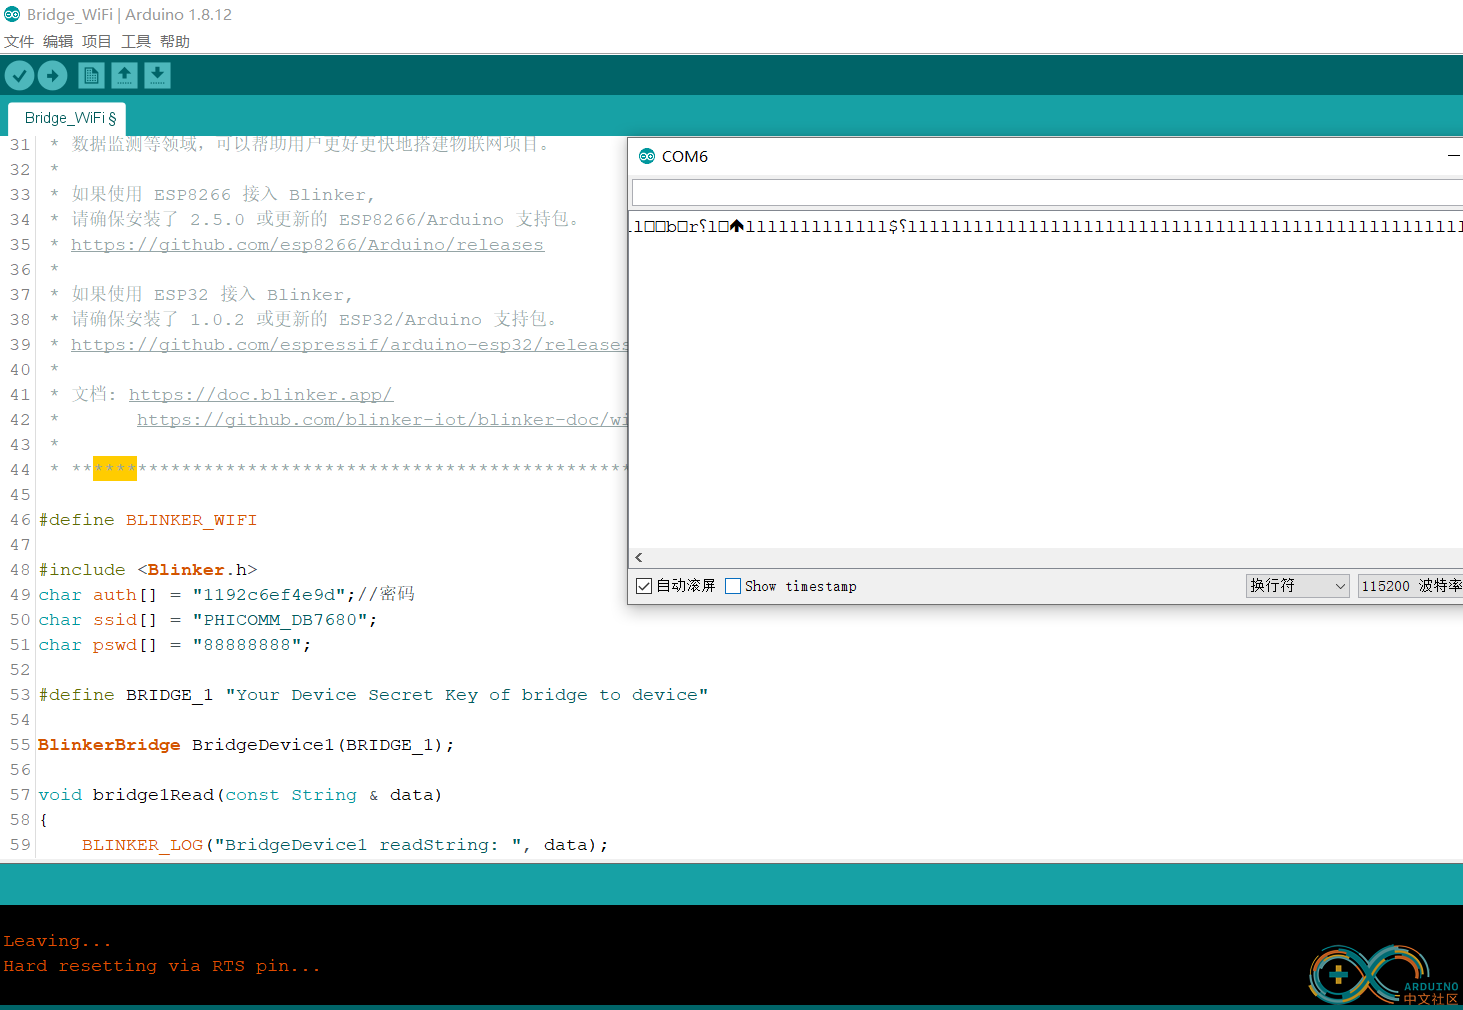The width and height of the screenshot is (1463, 1010).
Task: Click the Verify sketch checkmark button
Action: (19, 75)
